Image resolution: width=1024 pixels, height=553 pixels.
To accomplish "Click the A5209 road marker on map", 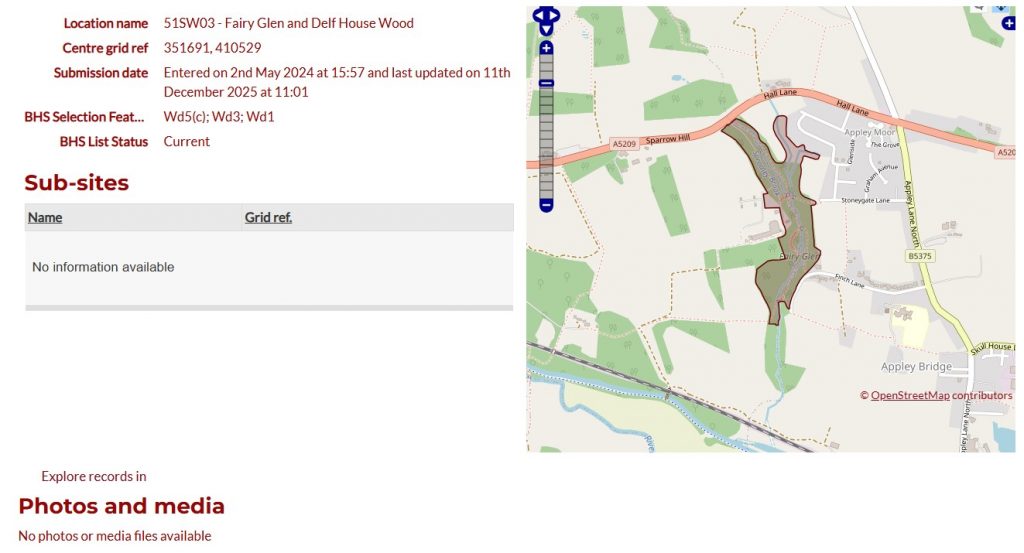I will click(x=624, y=145).
